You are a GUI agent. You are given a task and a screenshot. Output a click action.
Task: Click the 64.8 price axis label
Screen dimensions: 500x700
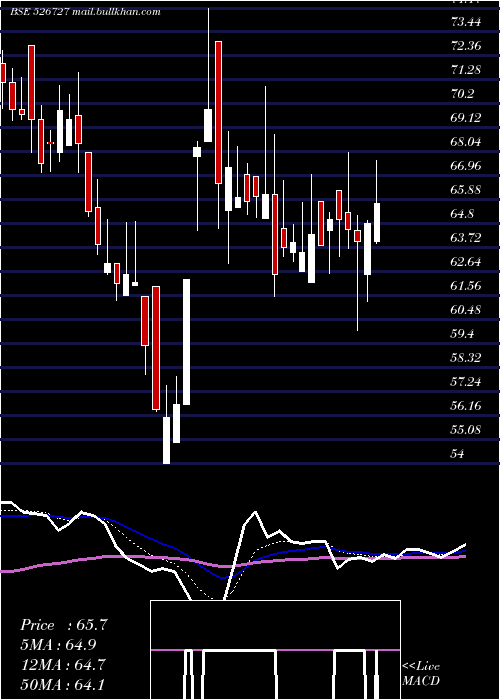point(463,214)
